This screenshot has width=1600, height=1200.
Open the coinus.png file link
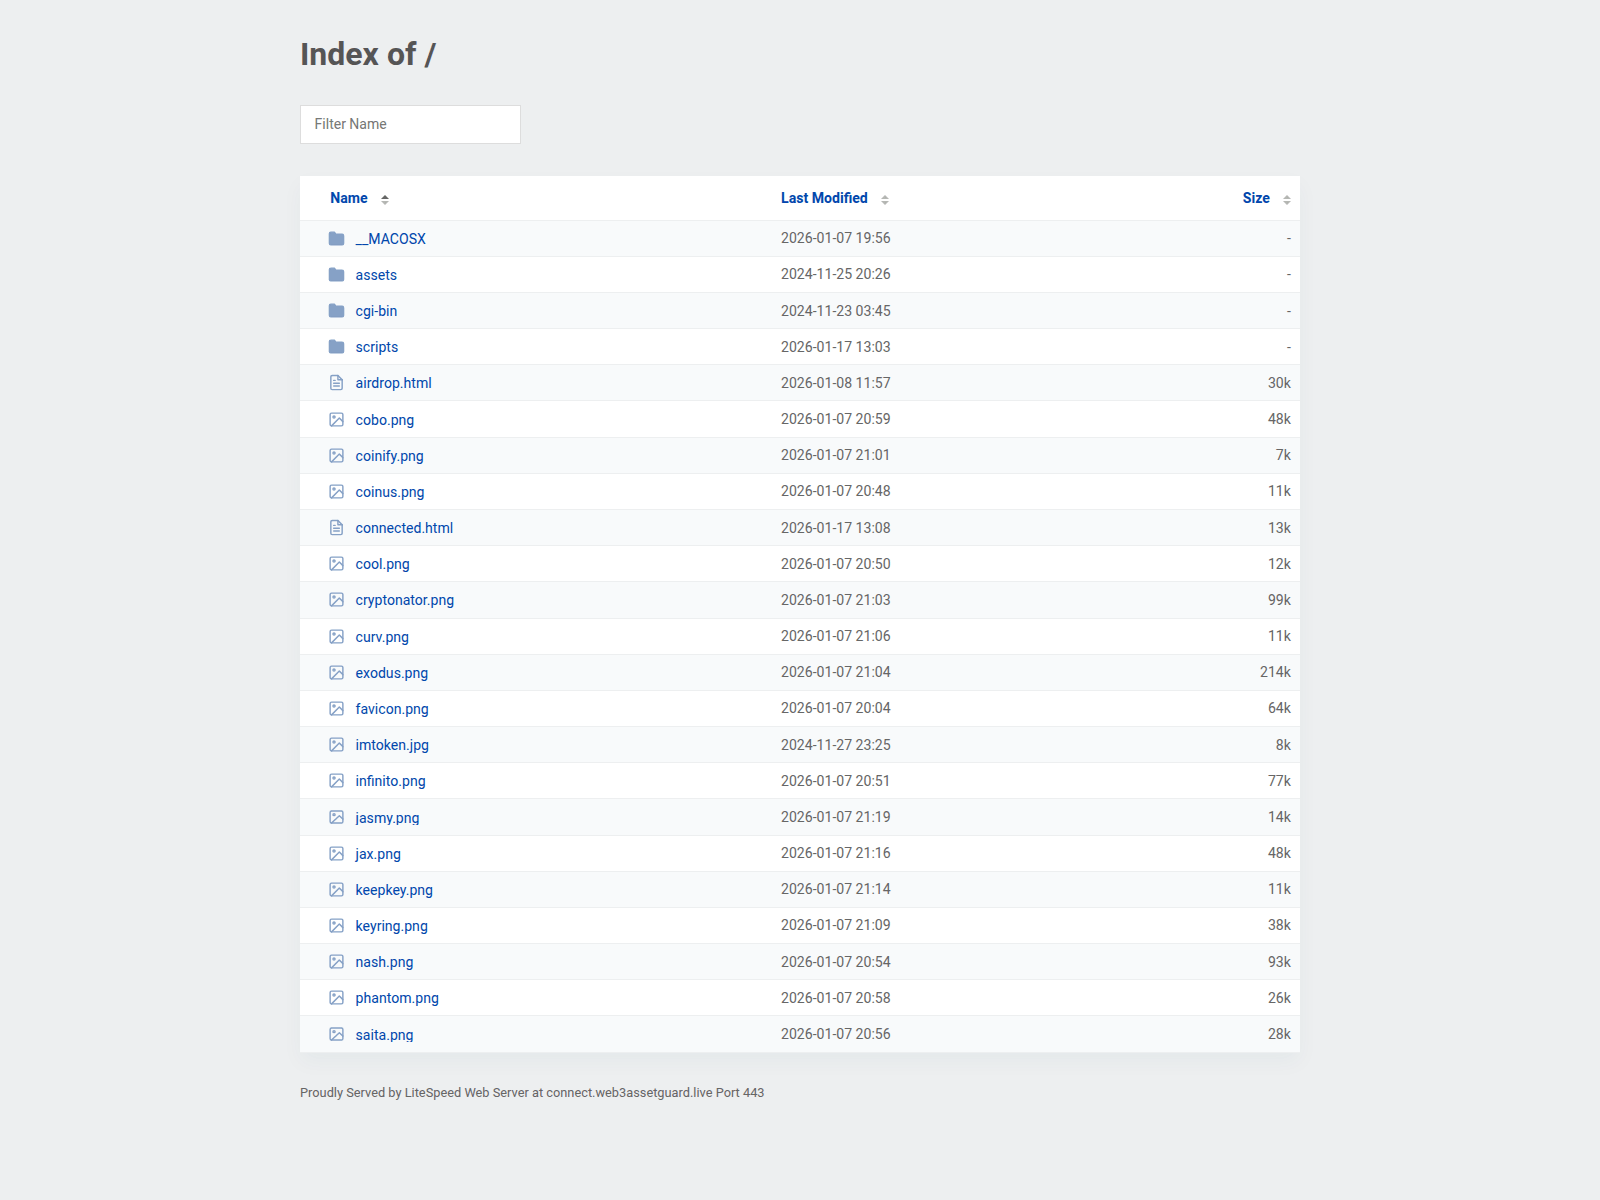(x=390, y=492)
